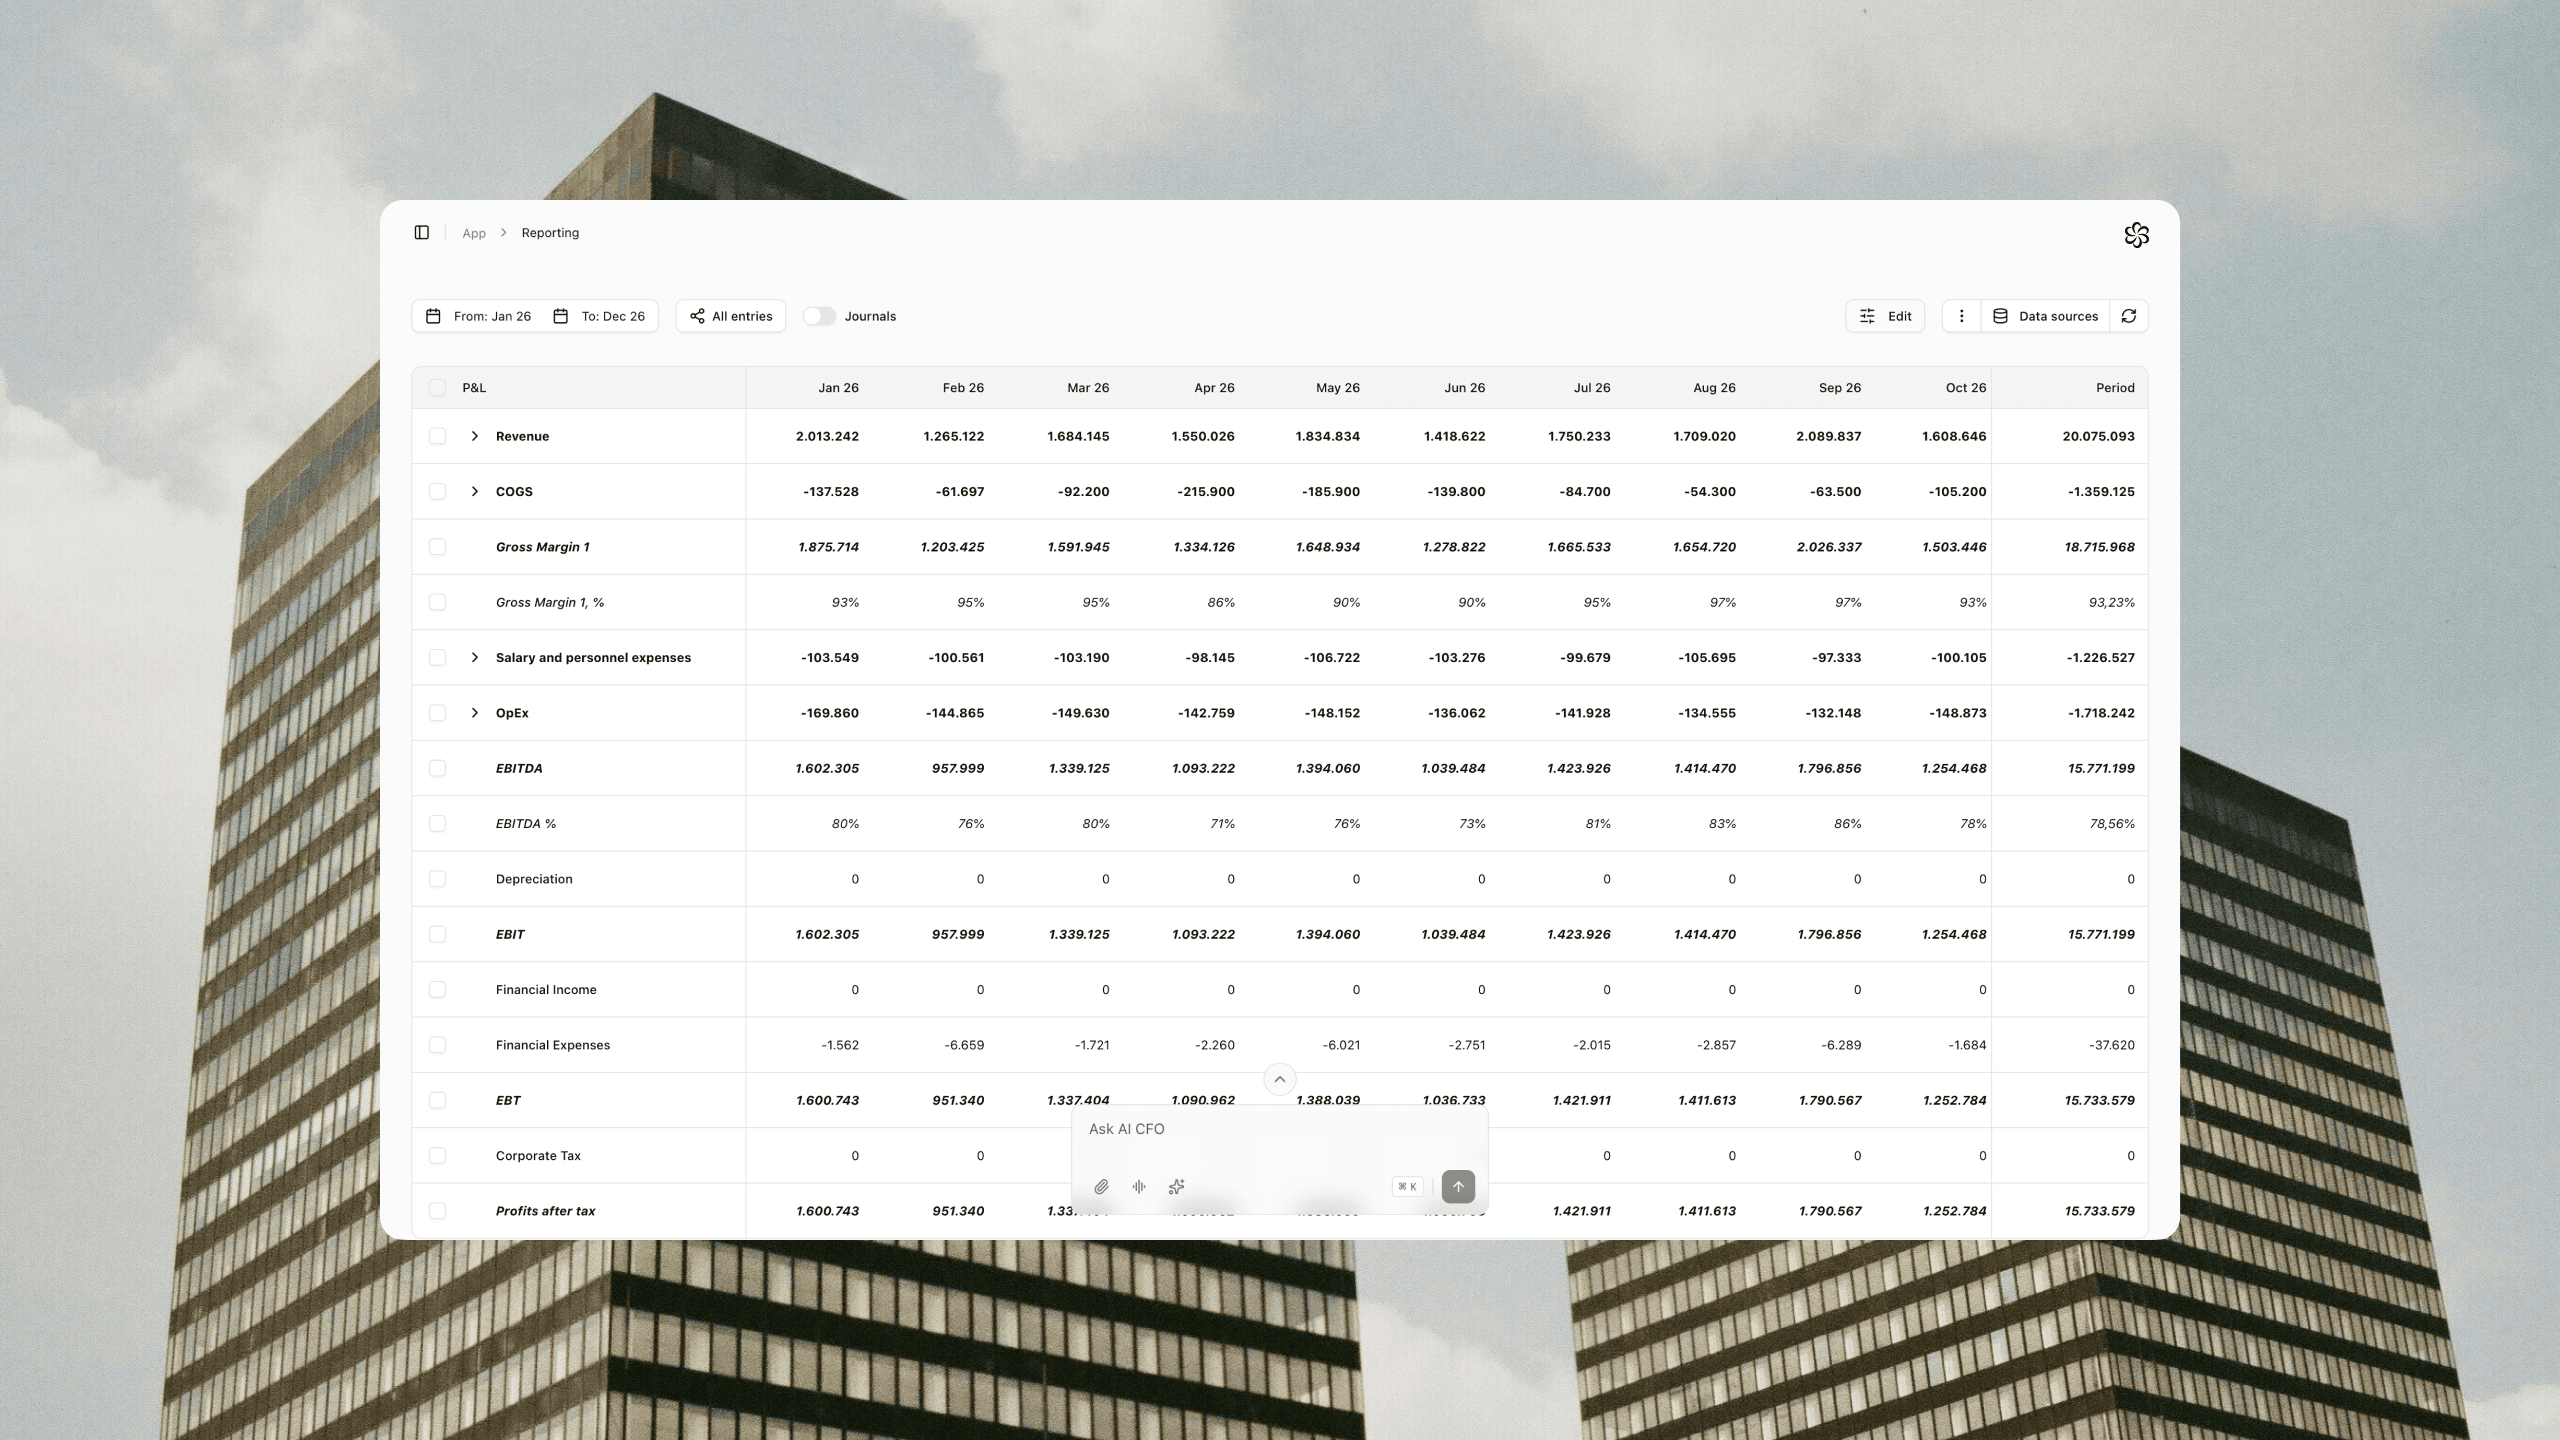Click the flower logo in the top right
2560x1440 pixels.
tap(2135, 234)
